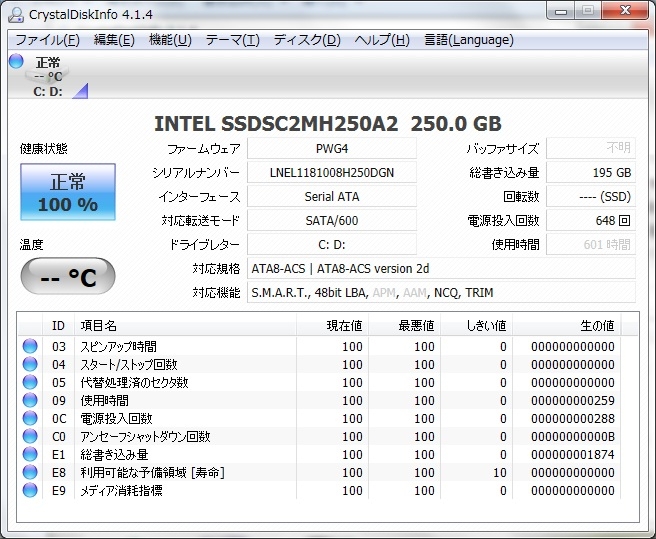
Task: Click status orb for 電源投入回数 row
Action: [30, 419]
